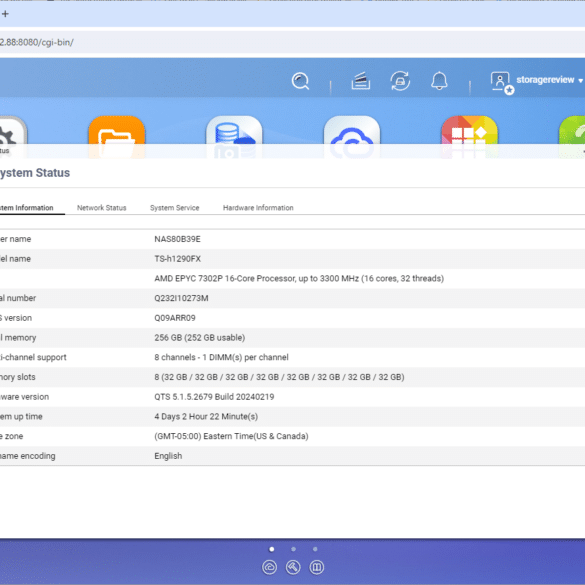Switch to the Network Status tab
This screenshot has height=585, width=585.
[101, 208]
